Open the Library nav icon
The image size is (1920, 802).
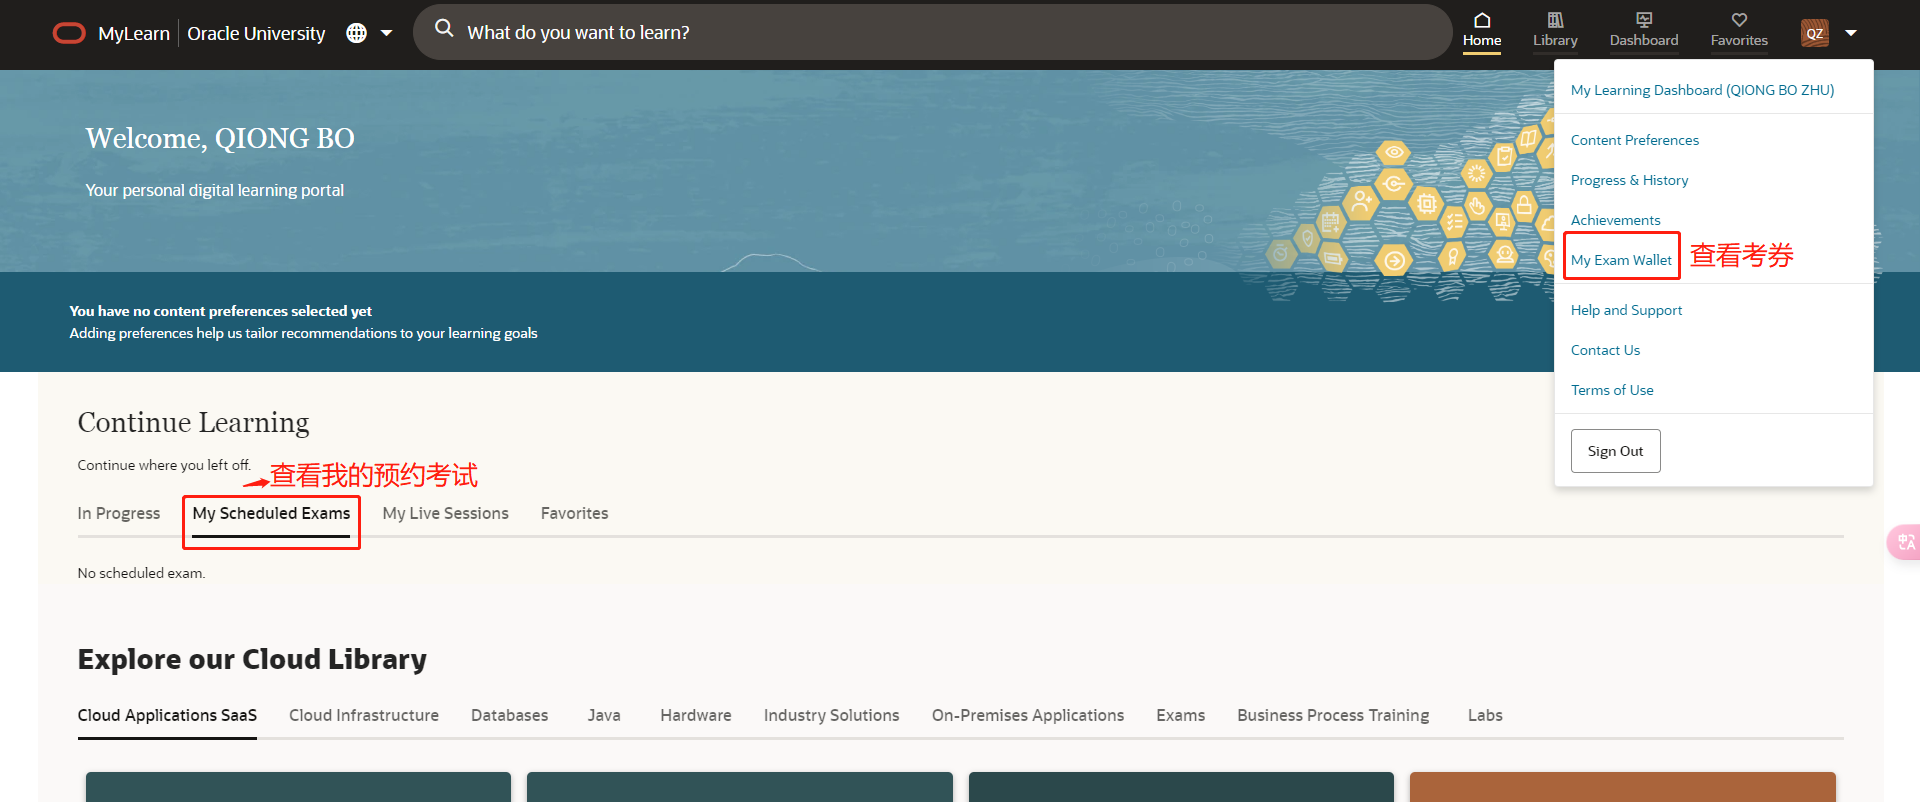click(x=1555, y=20)
